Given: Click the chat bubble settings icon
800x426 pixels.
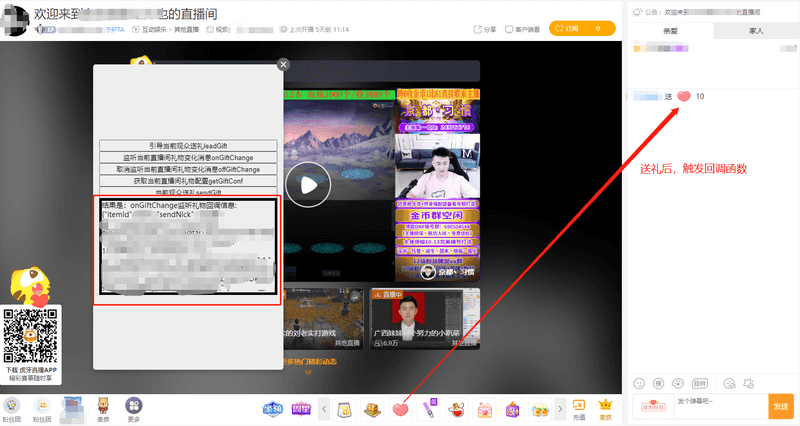Looking at the screenshot, I should [x=730, y=383].
